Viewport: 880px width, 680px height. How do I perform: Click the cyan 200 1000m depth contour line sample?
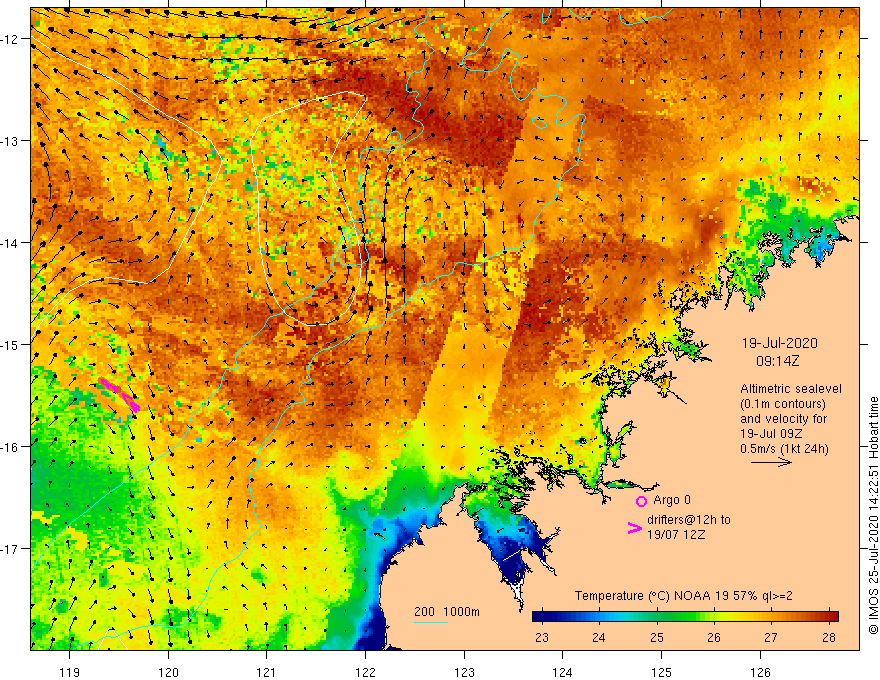pos(430,622)
